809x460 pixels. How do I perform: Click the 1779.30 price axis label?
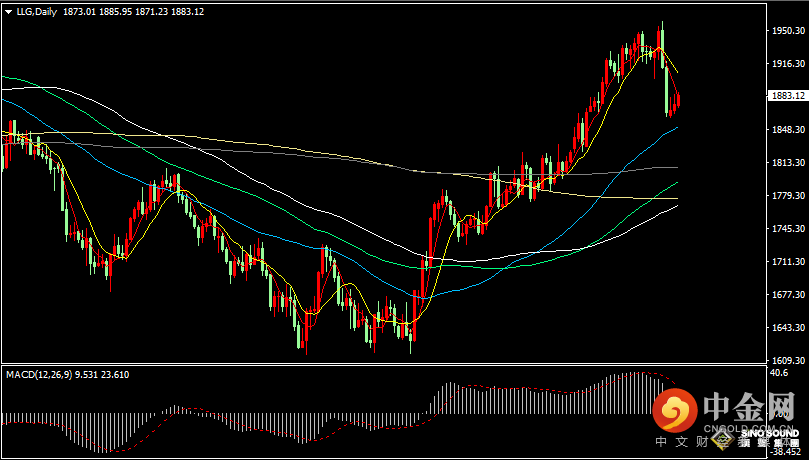(x=789, y=196)
